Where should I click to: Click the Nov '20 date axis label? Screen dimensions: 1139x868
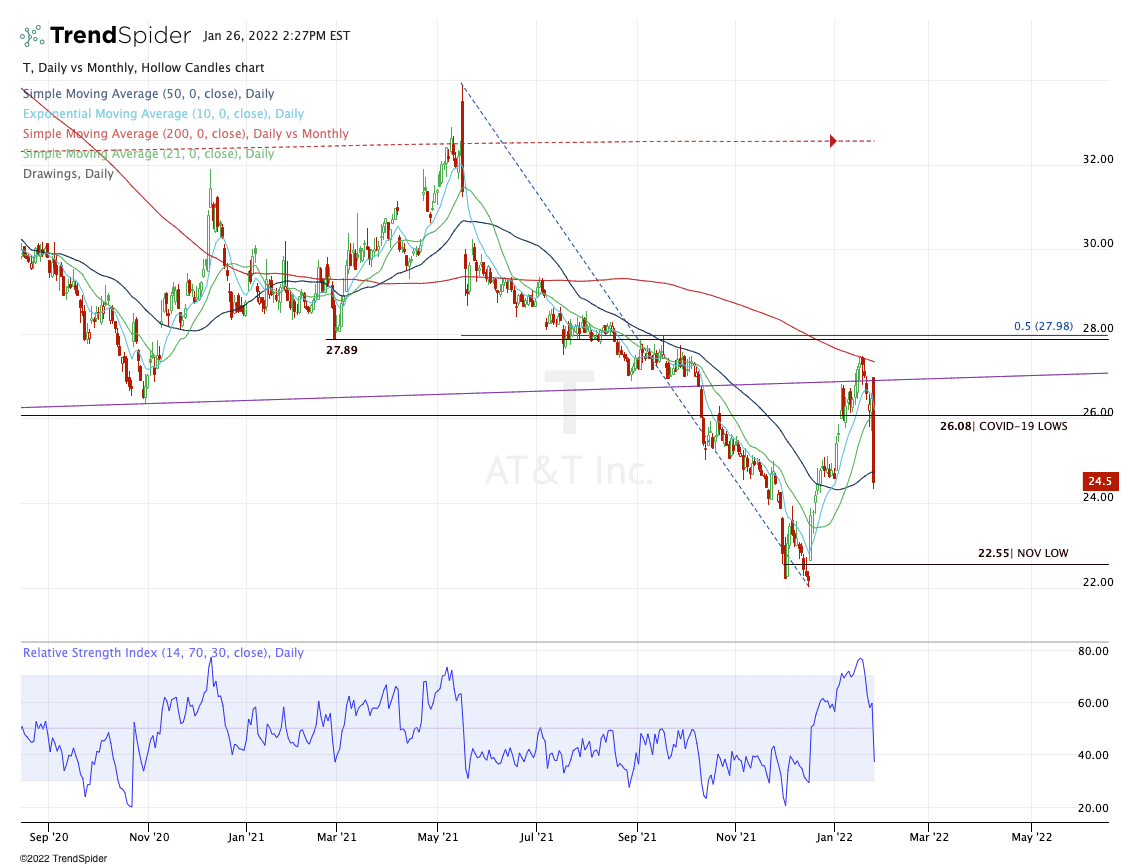coord(149,837)
